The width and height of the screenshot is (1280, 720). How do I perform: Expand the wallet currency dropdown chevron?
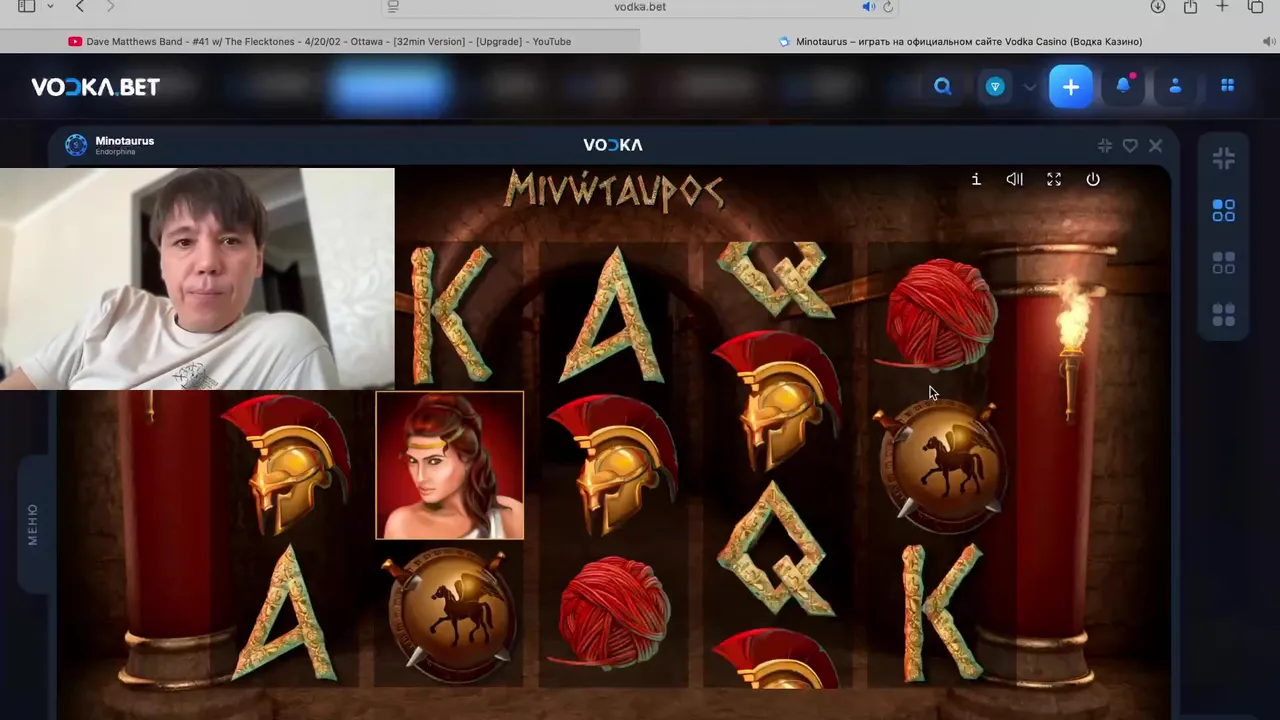point(1029,87)
